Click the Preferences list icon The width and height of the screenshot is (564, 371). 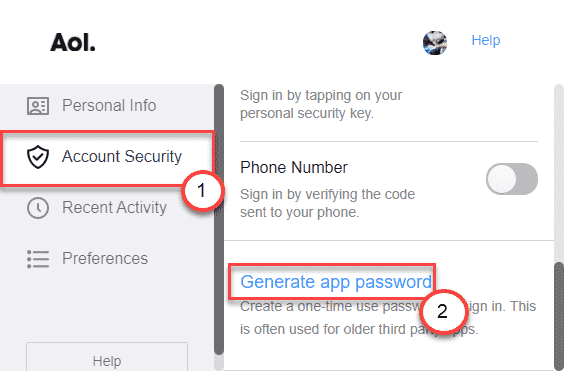coord(38,259)
